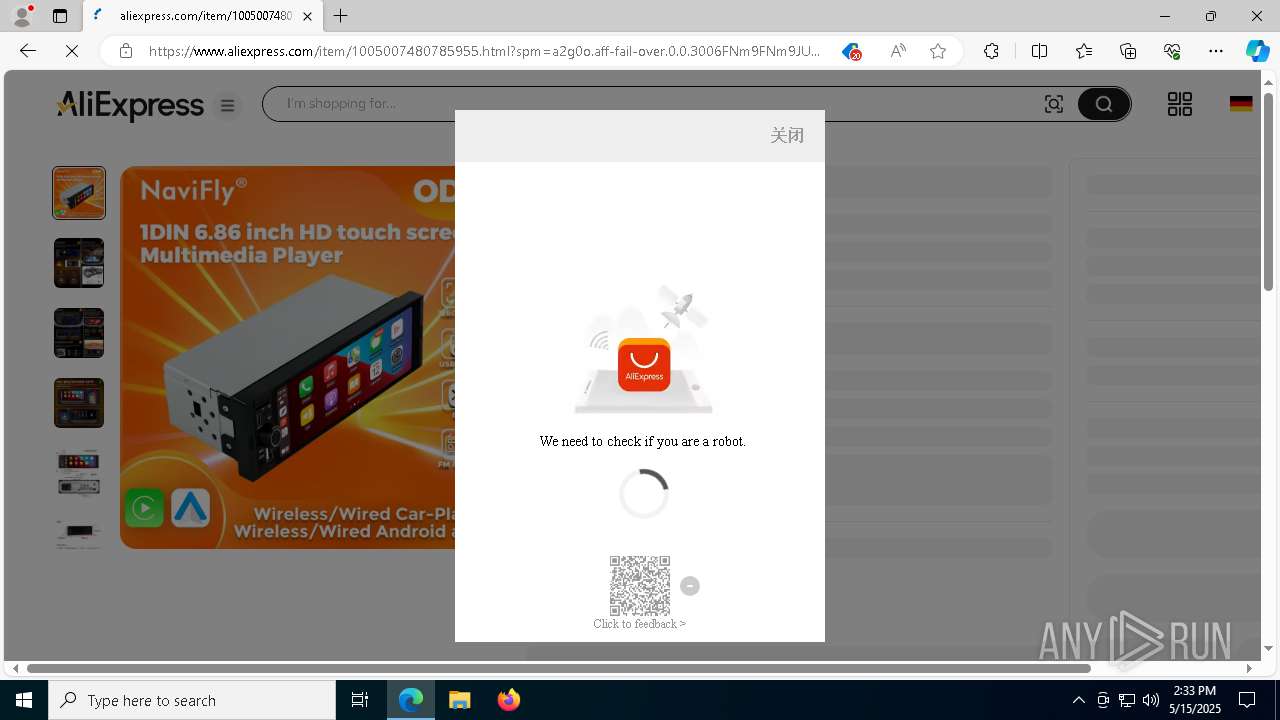
Task: Add page to favorites star
Action: (x=938, y=51)
